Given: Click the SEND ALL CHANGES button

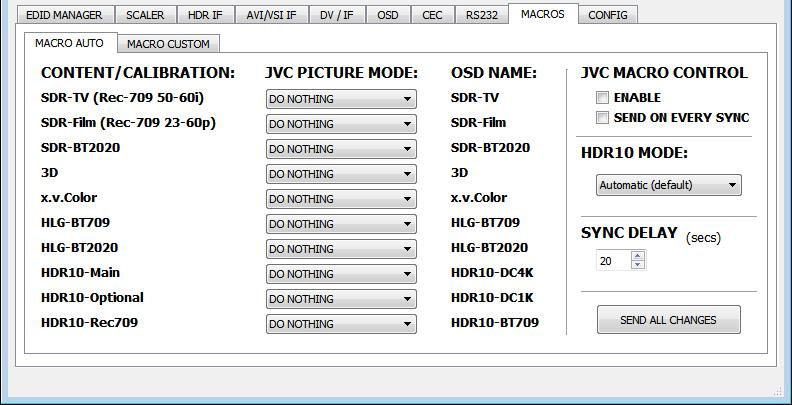Looking at the screenshot, I should pos(669,320).
